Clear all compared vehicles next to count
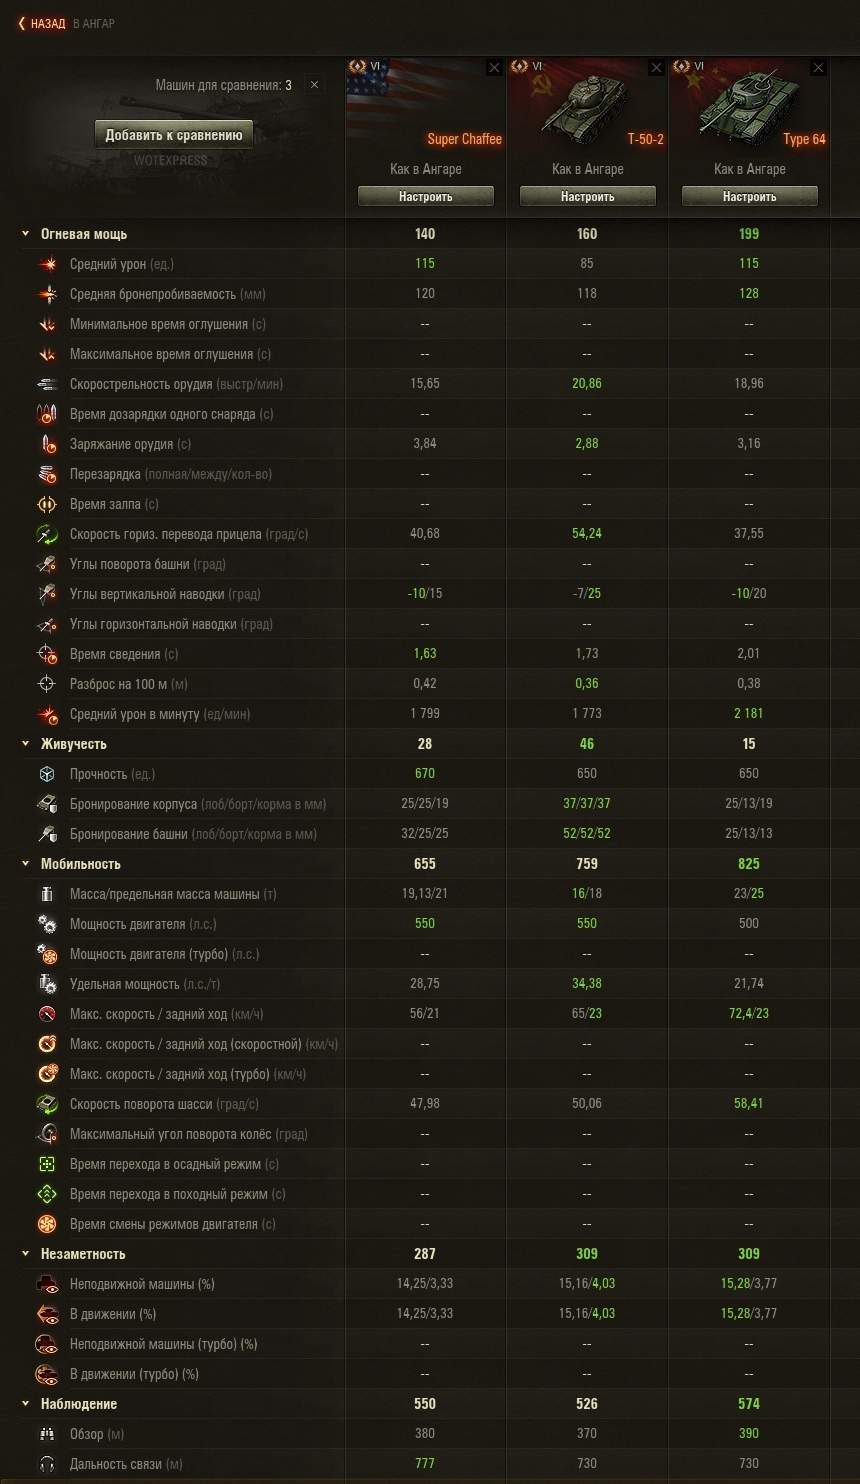Viewport: 860px width, 1484px height. tap(314, 85)
